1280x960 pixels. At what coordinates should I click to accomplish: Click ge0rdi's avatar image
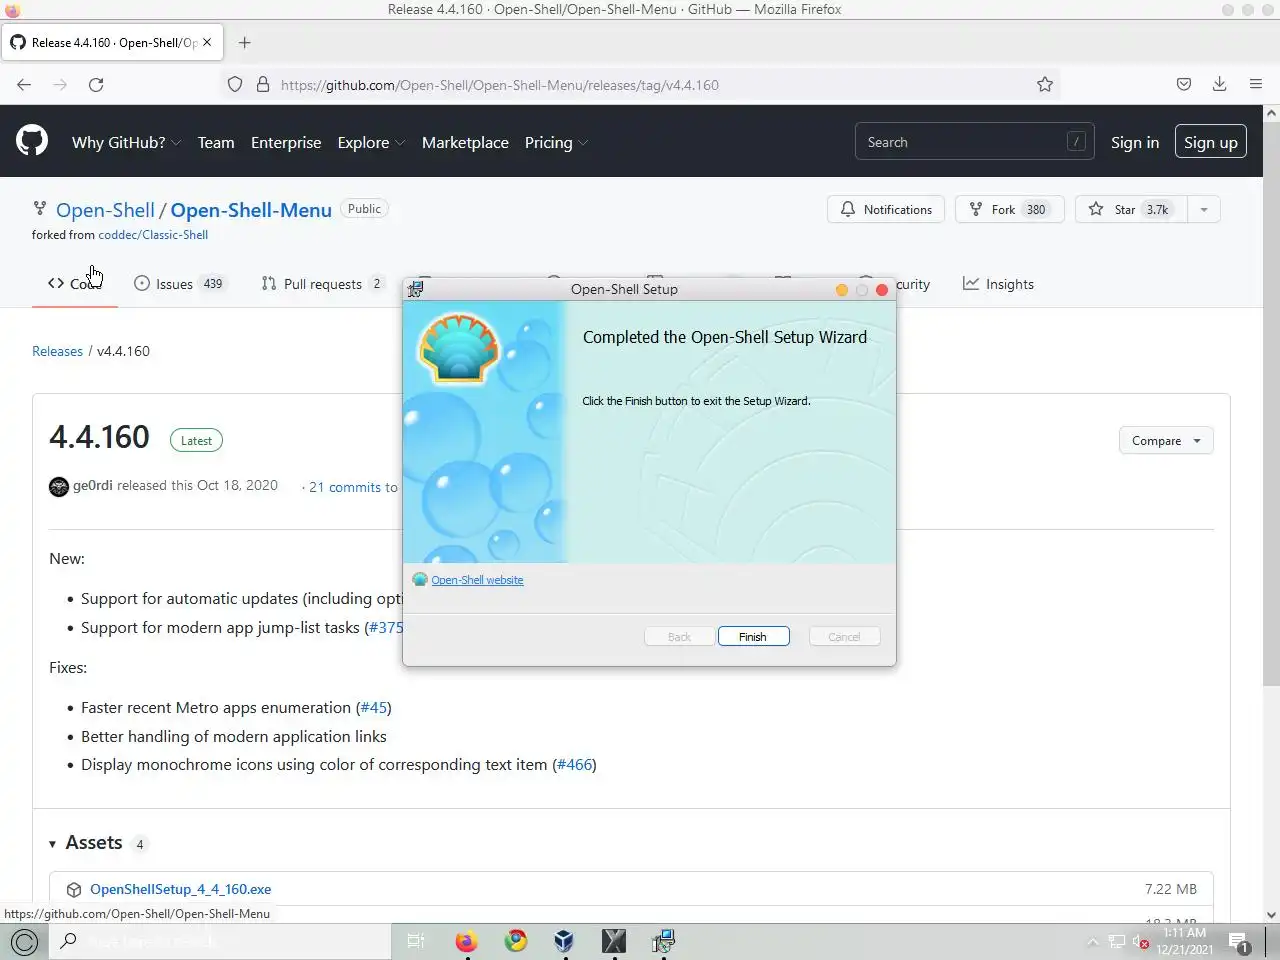click(59, 486)
